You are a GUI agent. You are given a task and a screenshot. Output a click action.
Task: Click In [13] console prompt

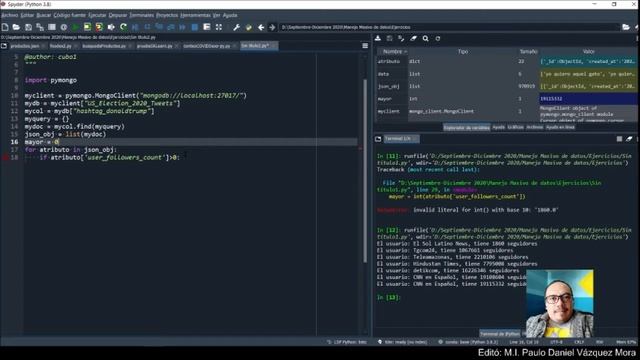389,298
